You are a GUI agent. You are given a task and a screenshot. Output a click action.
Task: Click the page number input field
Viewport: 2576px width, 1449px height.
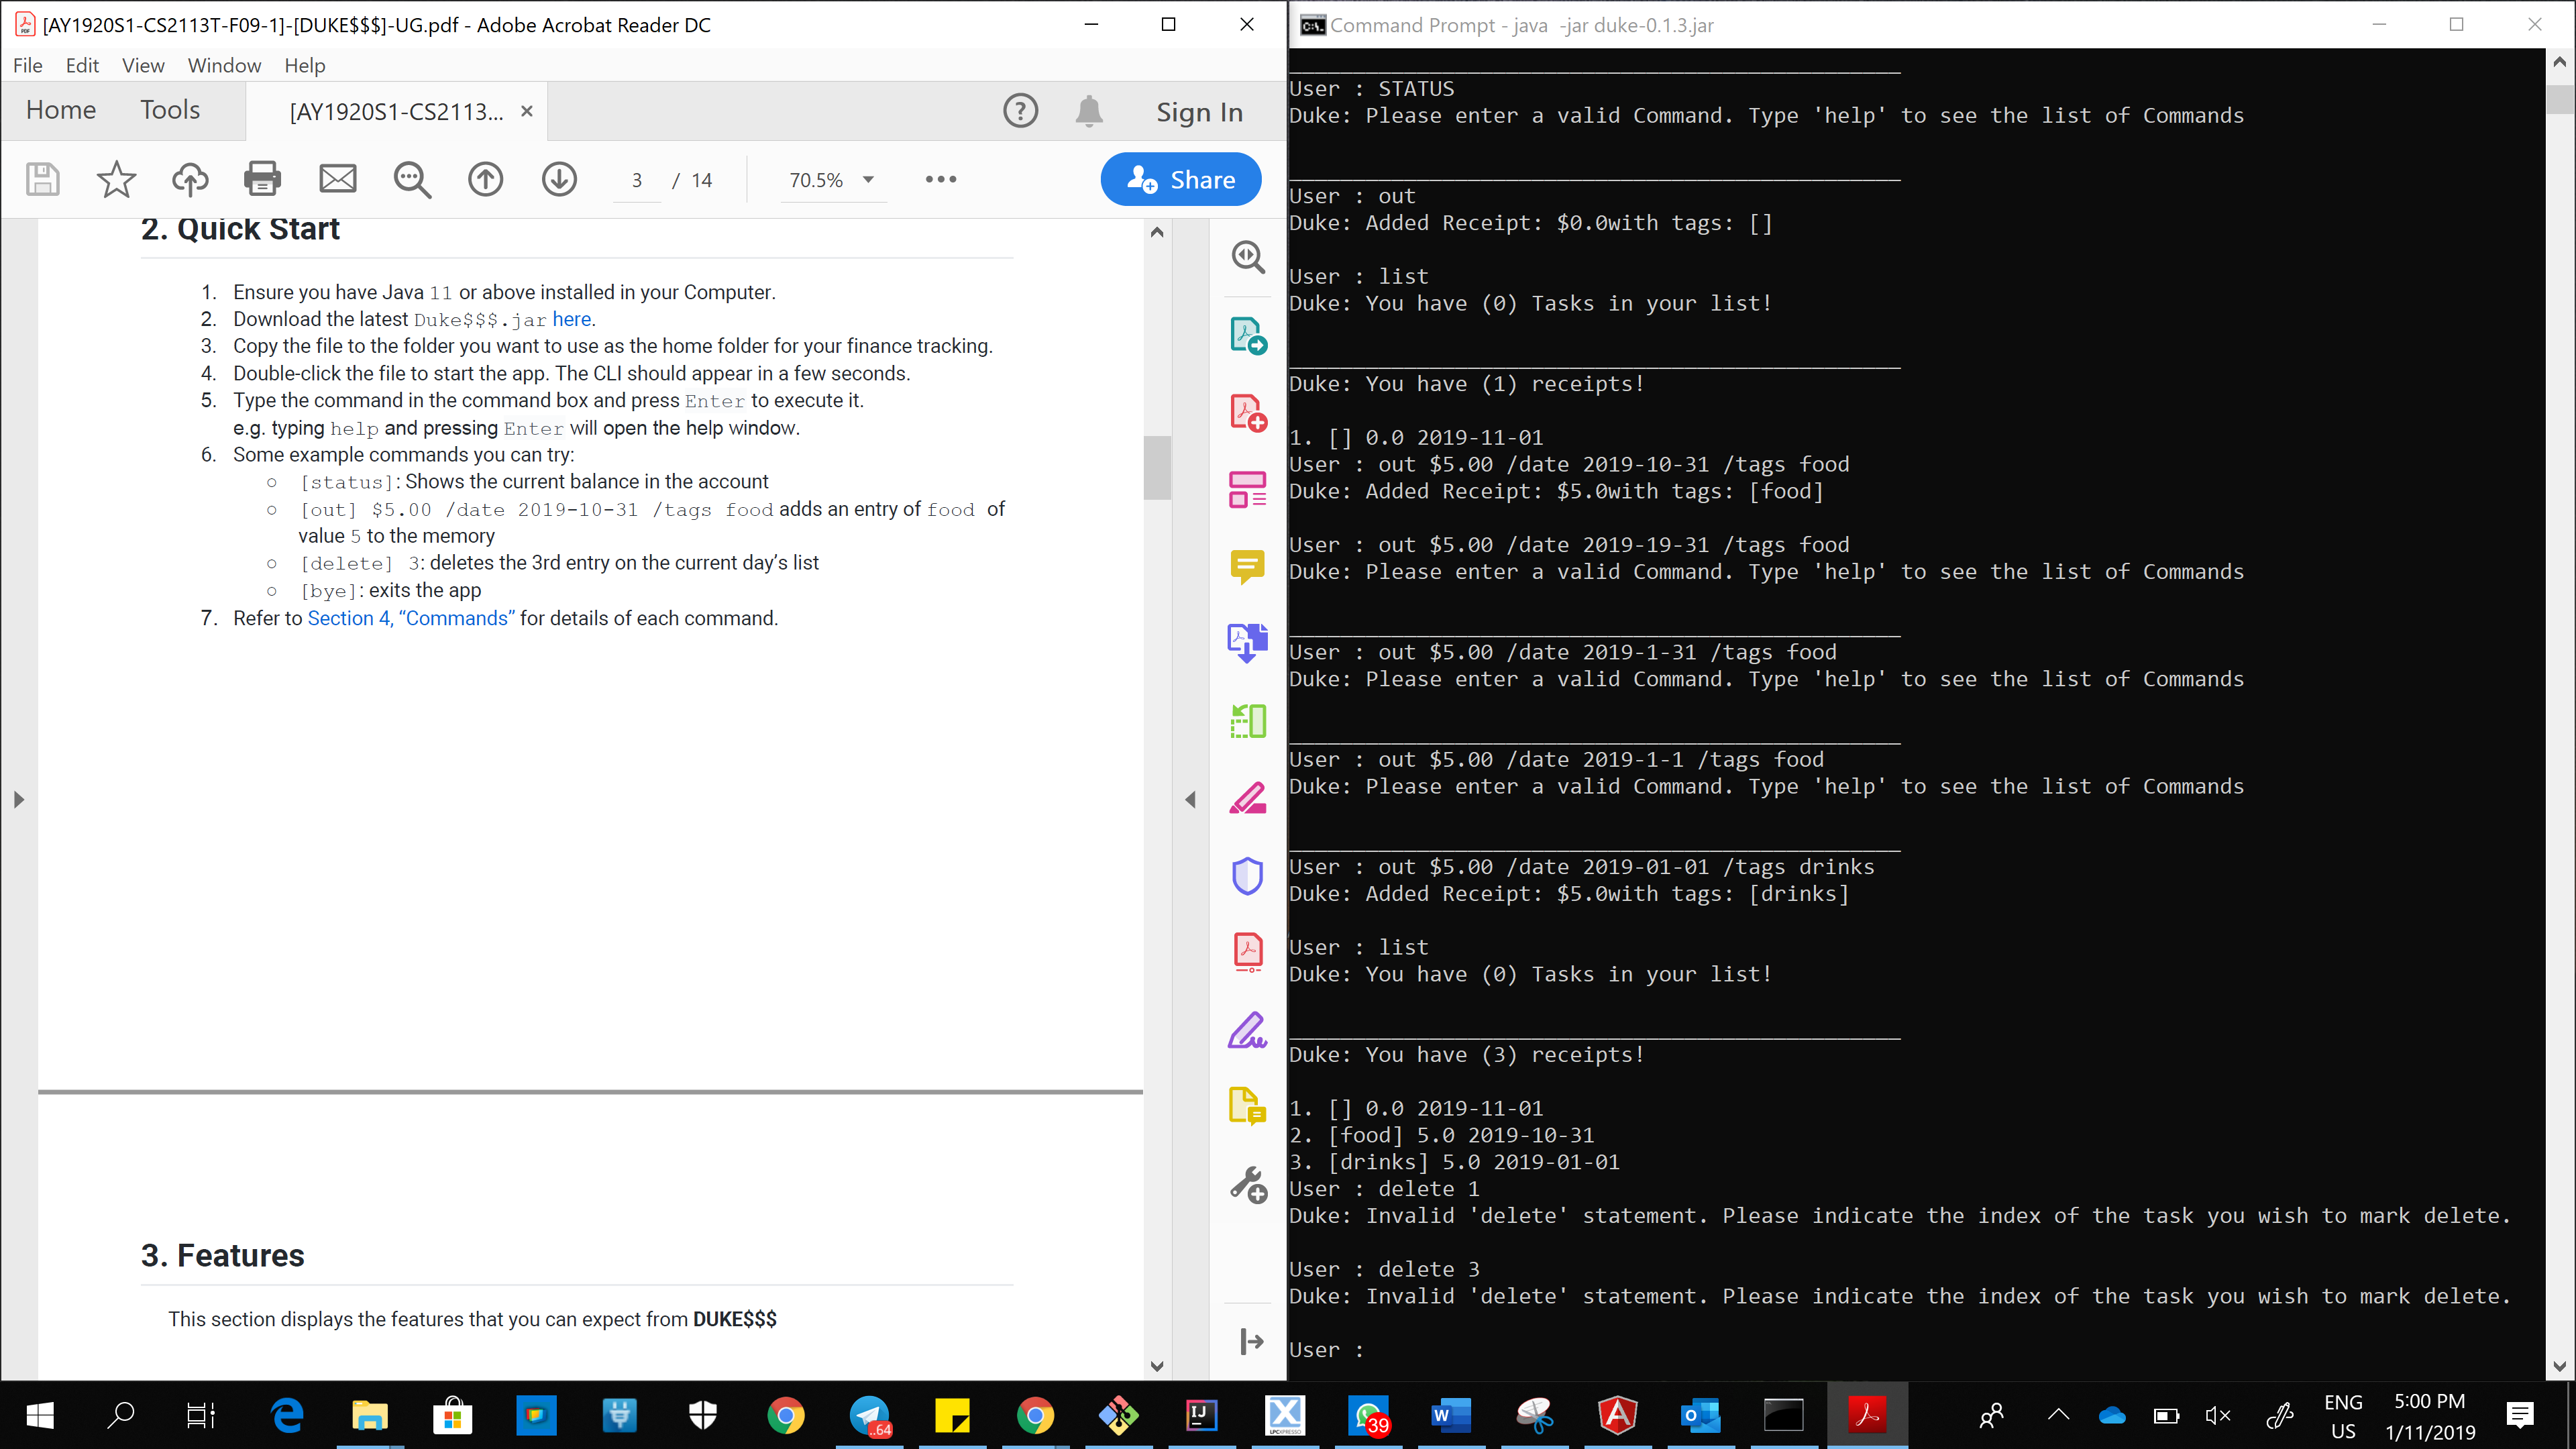pyautogui.click(x=637, y=181)
